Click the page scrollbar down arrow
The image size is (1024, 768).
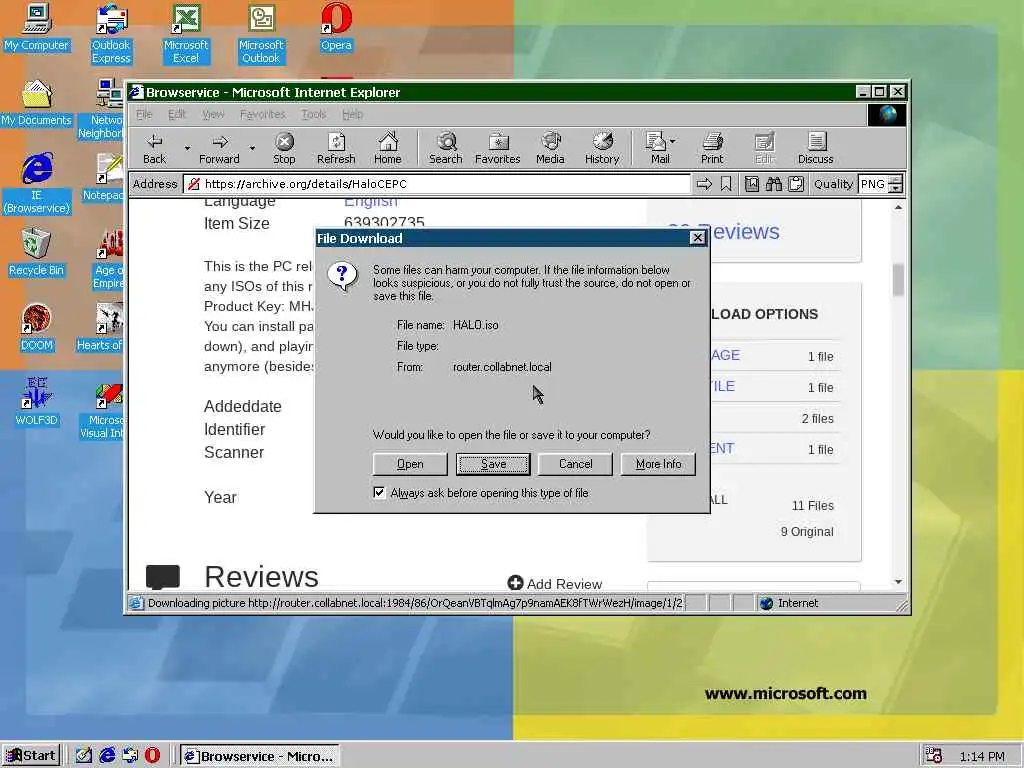click(x=899, y=581)
